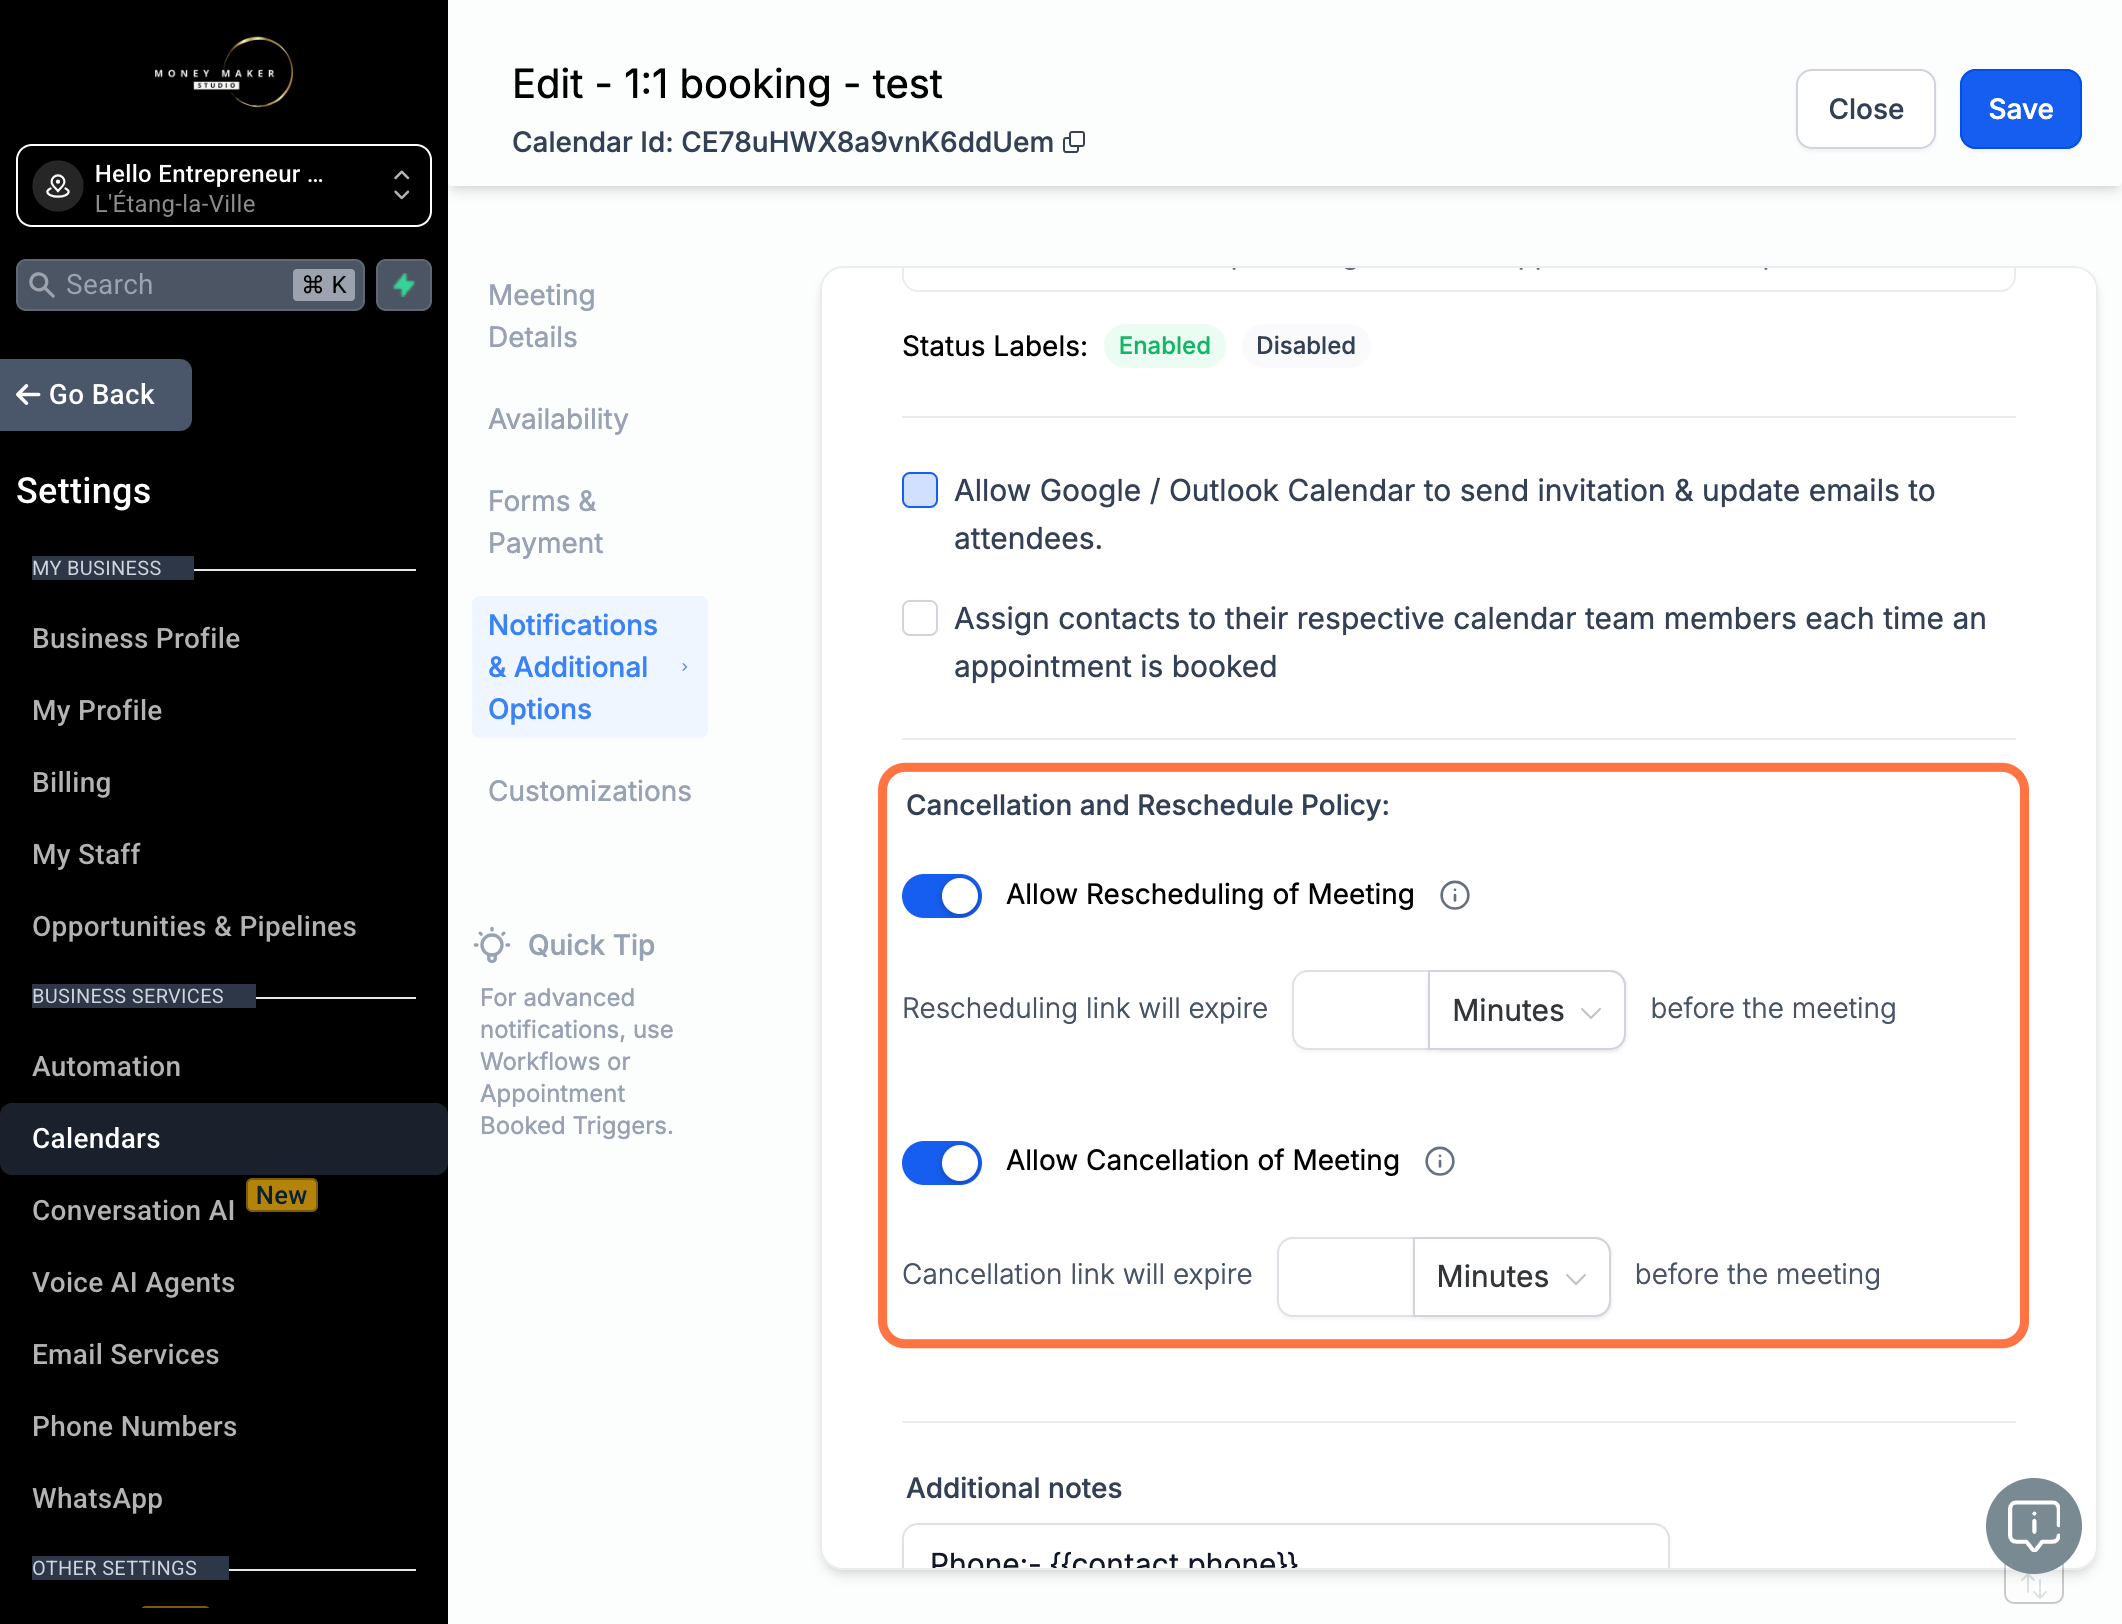2122x1624 pixels.
Task: Click the Quick Tip lightbulb icon
Action: point(492,945)
